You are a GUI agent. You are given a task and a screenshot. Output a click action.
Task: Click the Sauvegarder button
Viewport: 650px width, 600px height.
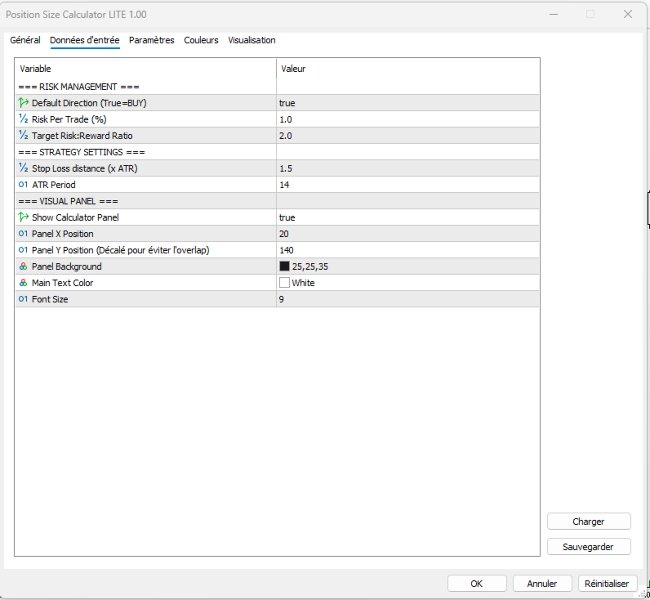[x=589, y=547]
